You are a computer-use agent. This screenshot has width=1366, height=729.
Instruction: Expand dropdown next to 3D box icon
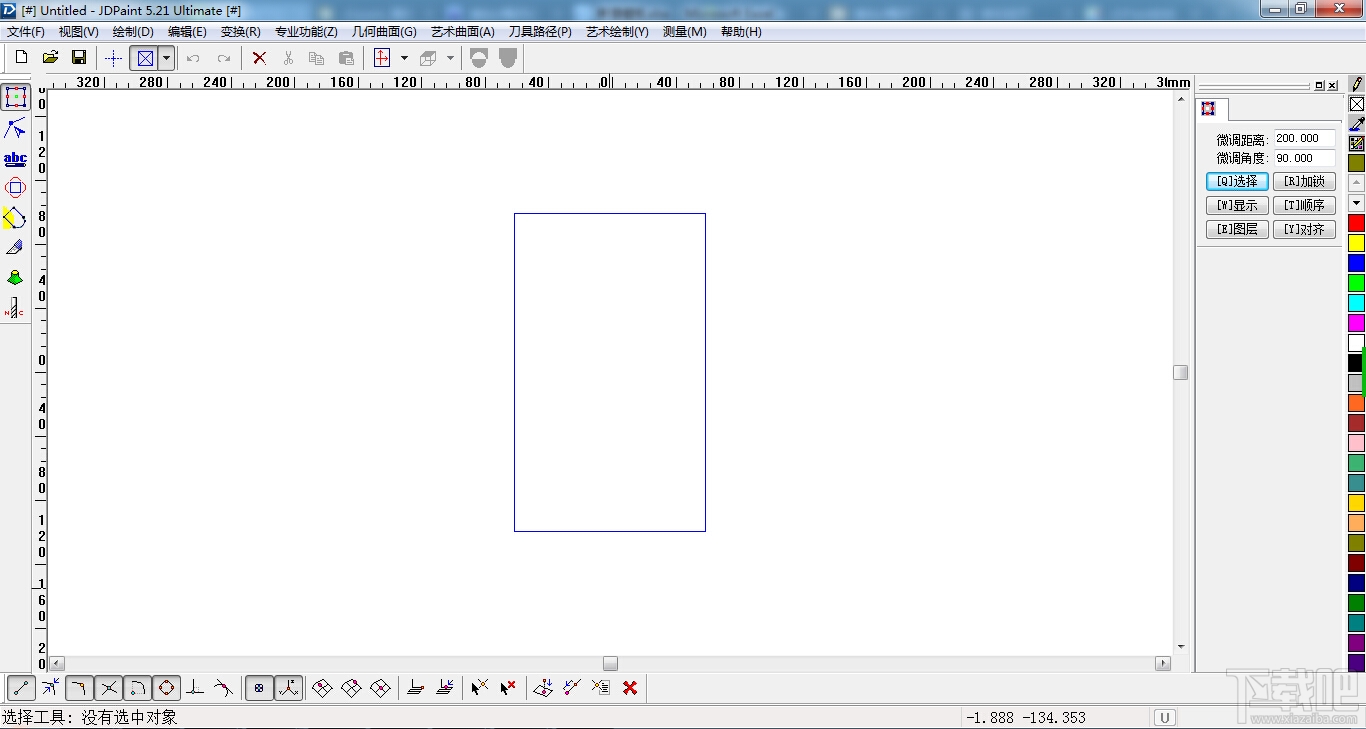click(x=450, y=58)
